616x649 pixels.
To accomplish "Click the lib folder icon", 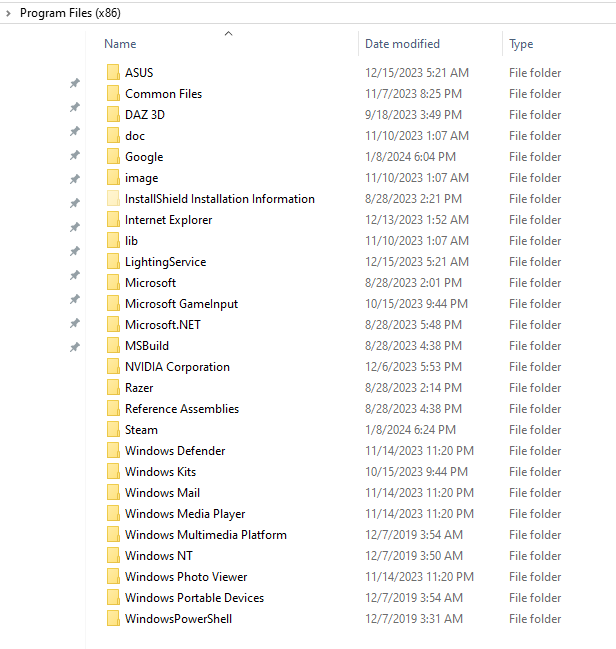I will tap(113, 240).
